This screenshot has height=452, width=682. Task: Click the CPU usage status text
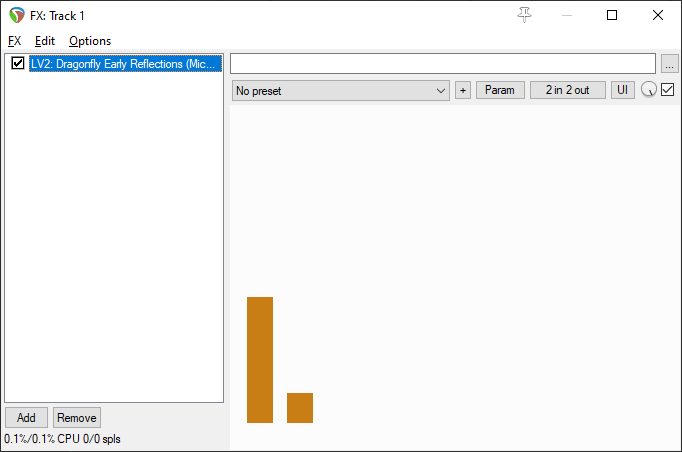pos(62,439)
